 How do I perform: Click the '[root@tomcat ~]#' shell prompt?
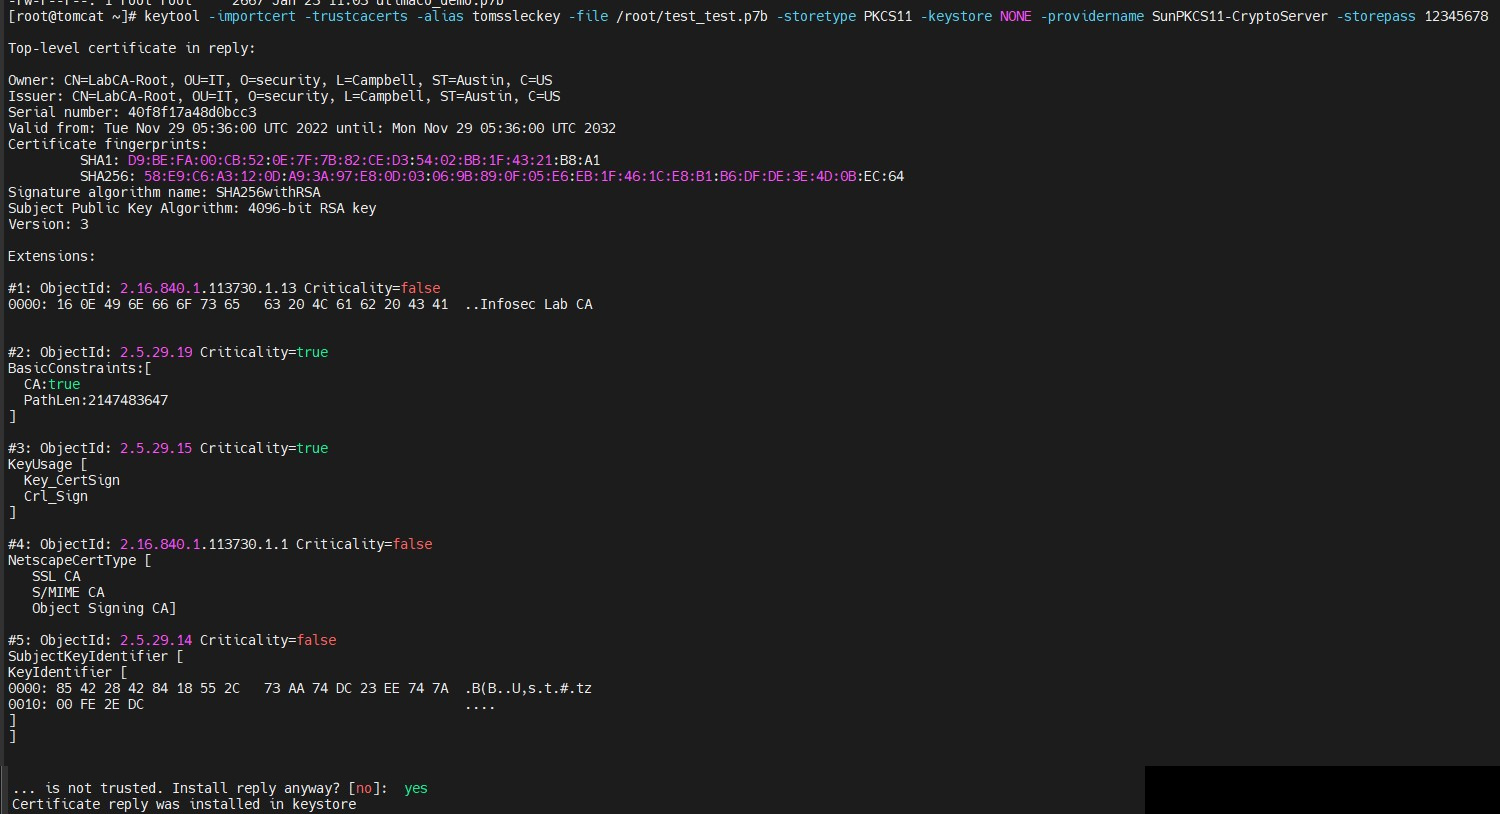[x=72, y=16]
